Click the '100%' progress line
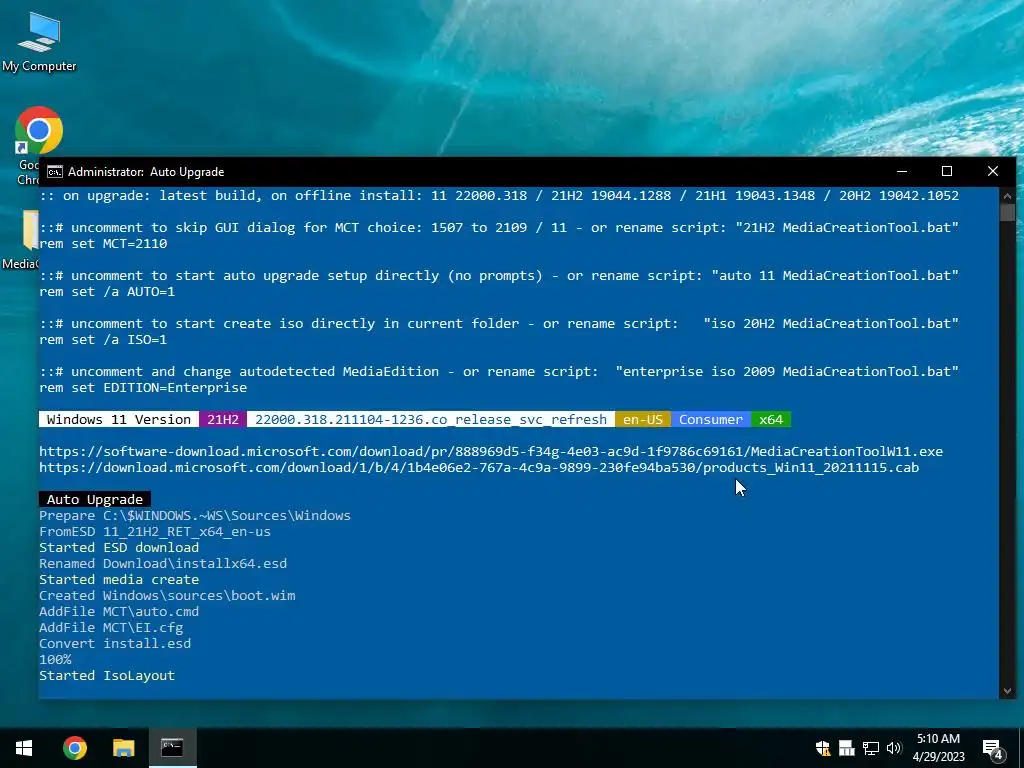Screen dimensions: 1024x768 [x=55, y=660]
